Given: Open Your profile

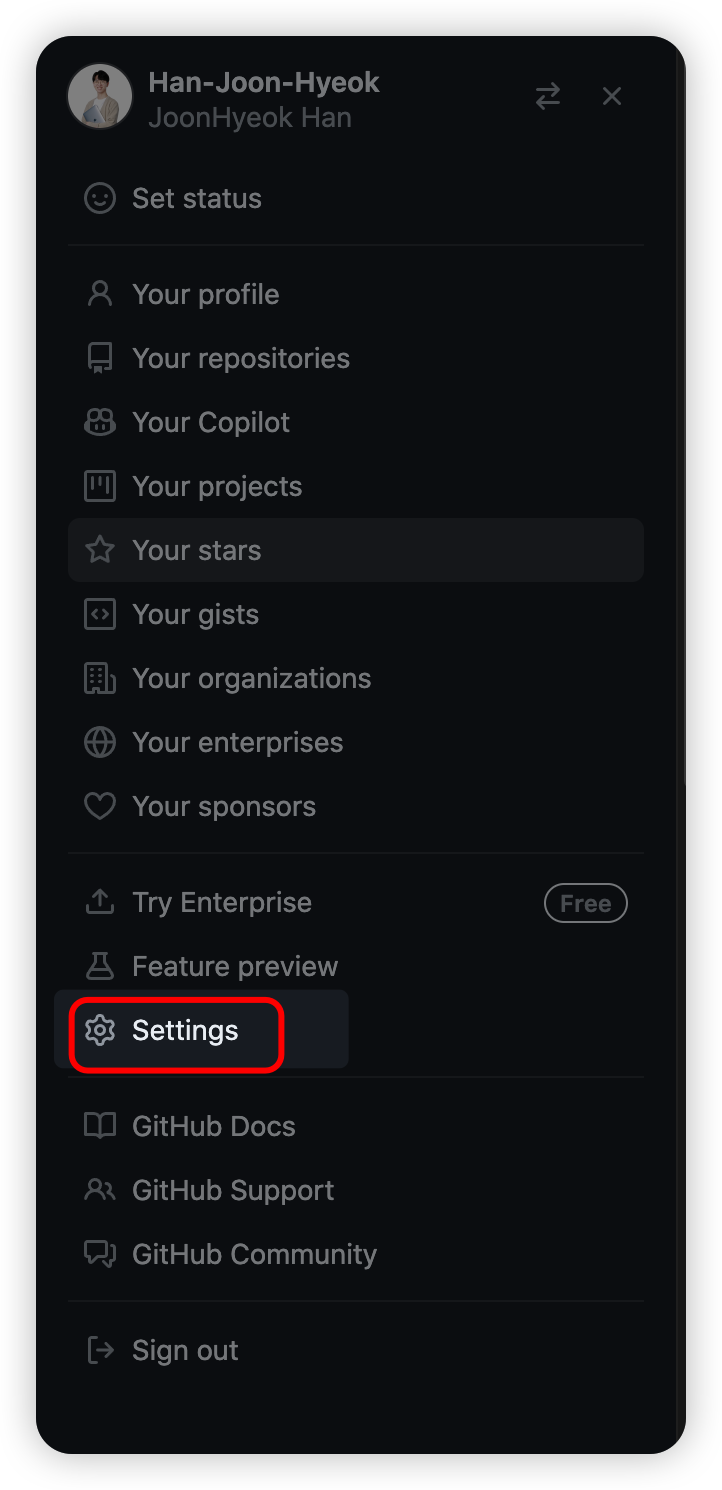Looking at the screenshot, I should (205, 293).
